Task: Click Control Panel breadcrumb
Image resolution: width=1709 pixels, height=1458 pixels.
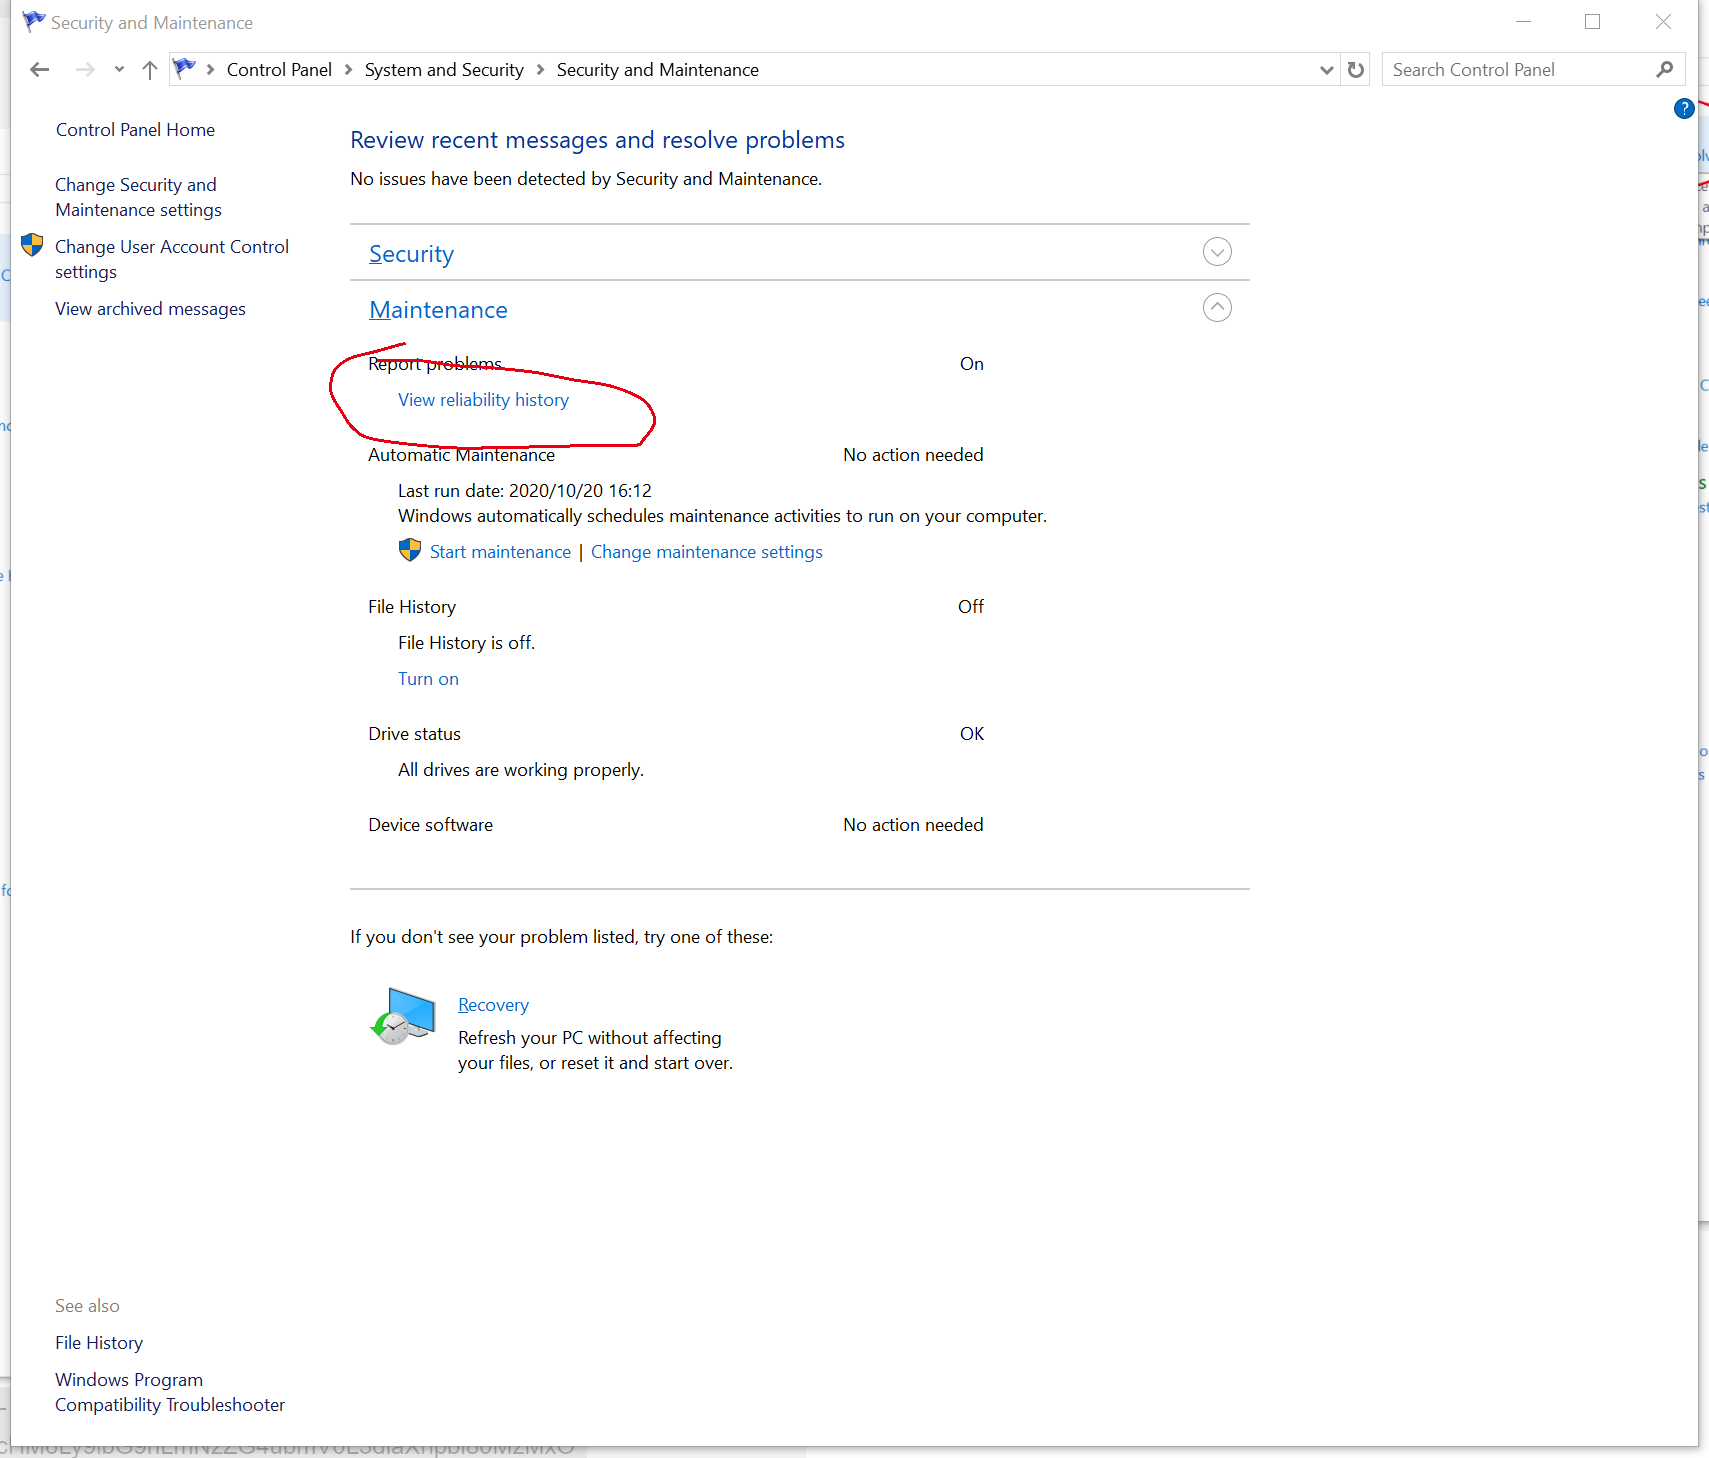Action: tap(279, 69)
